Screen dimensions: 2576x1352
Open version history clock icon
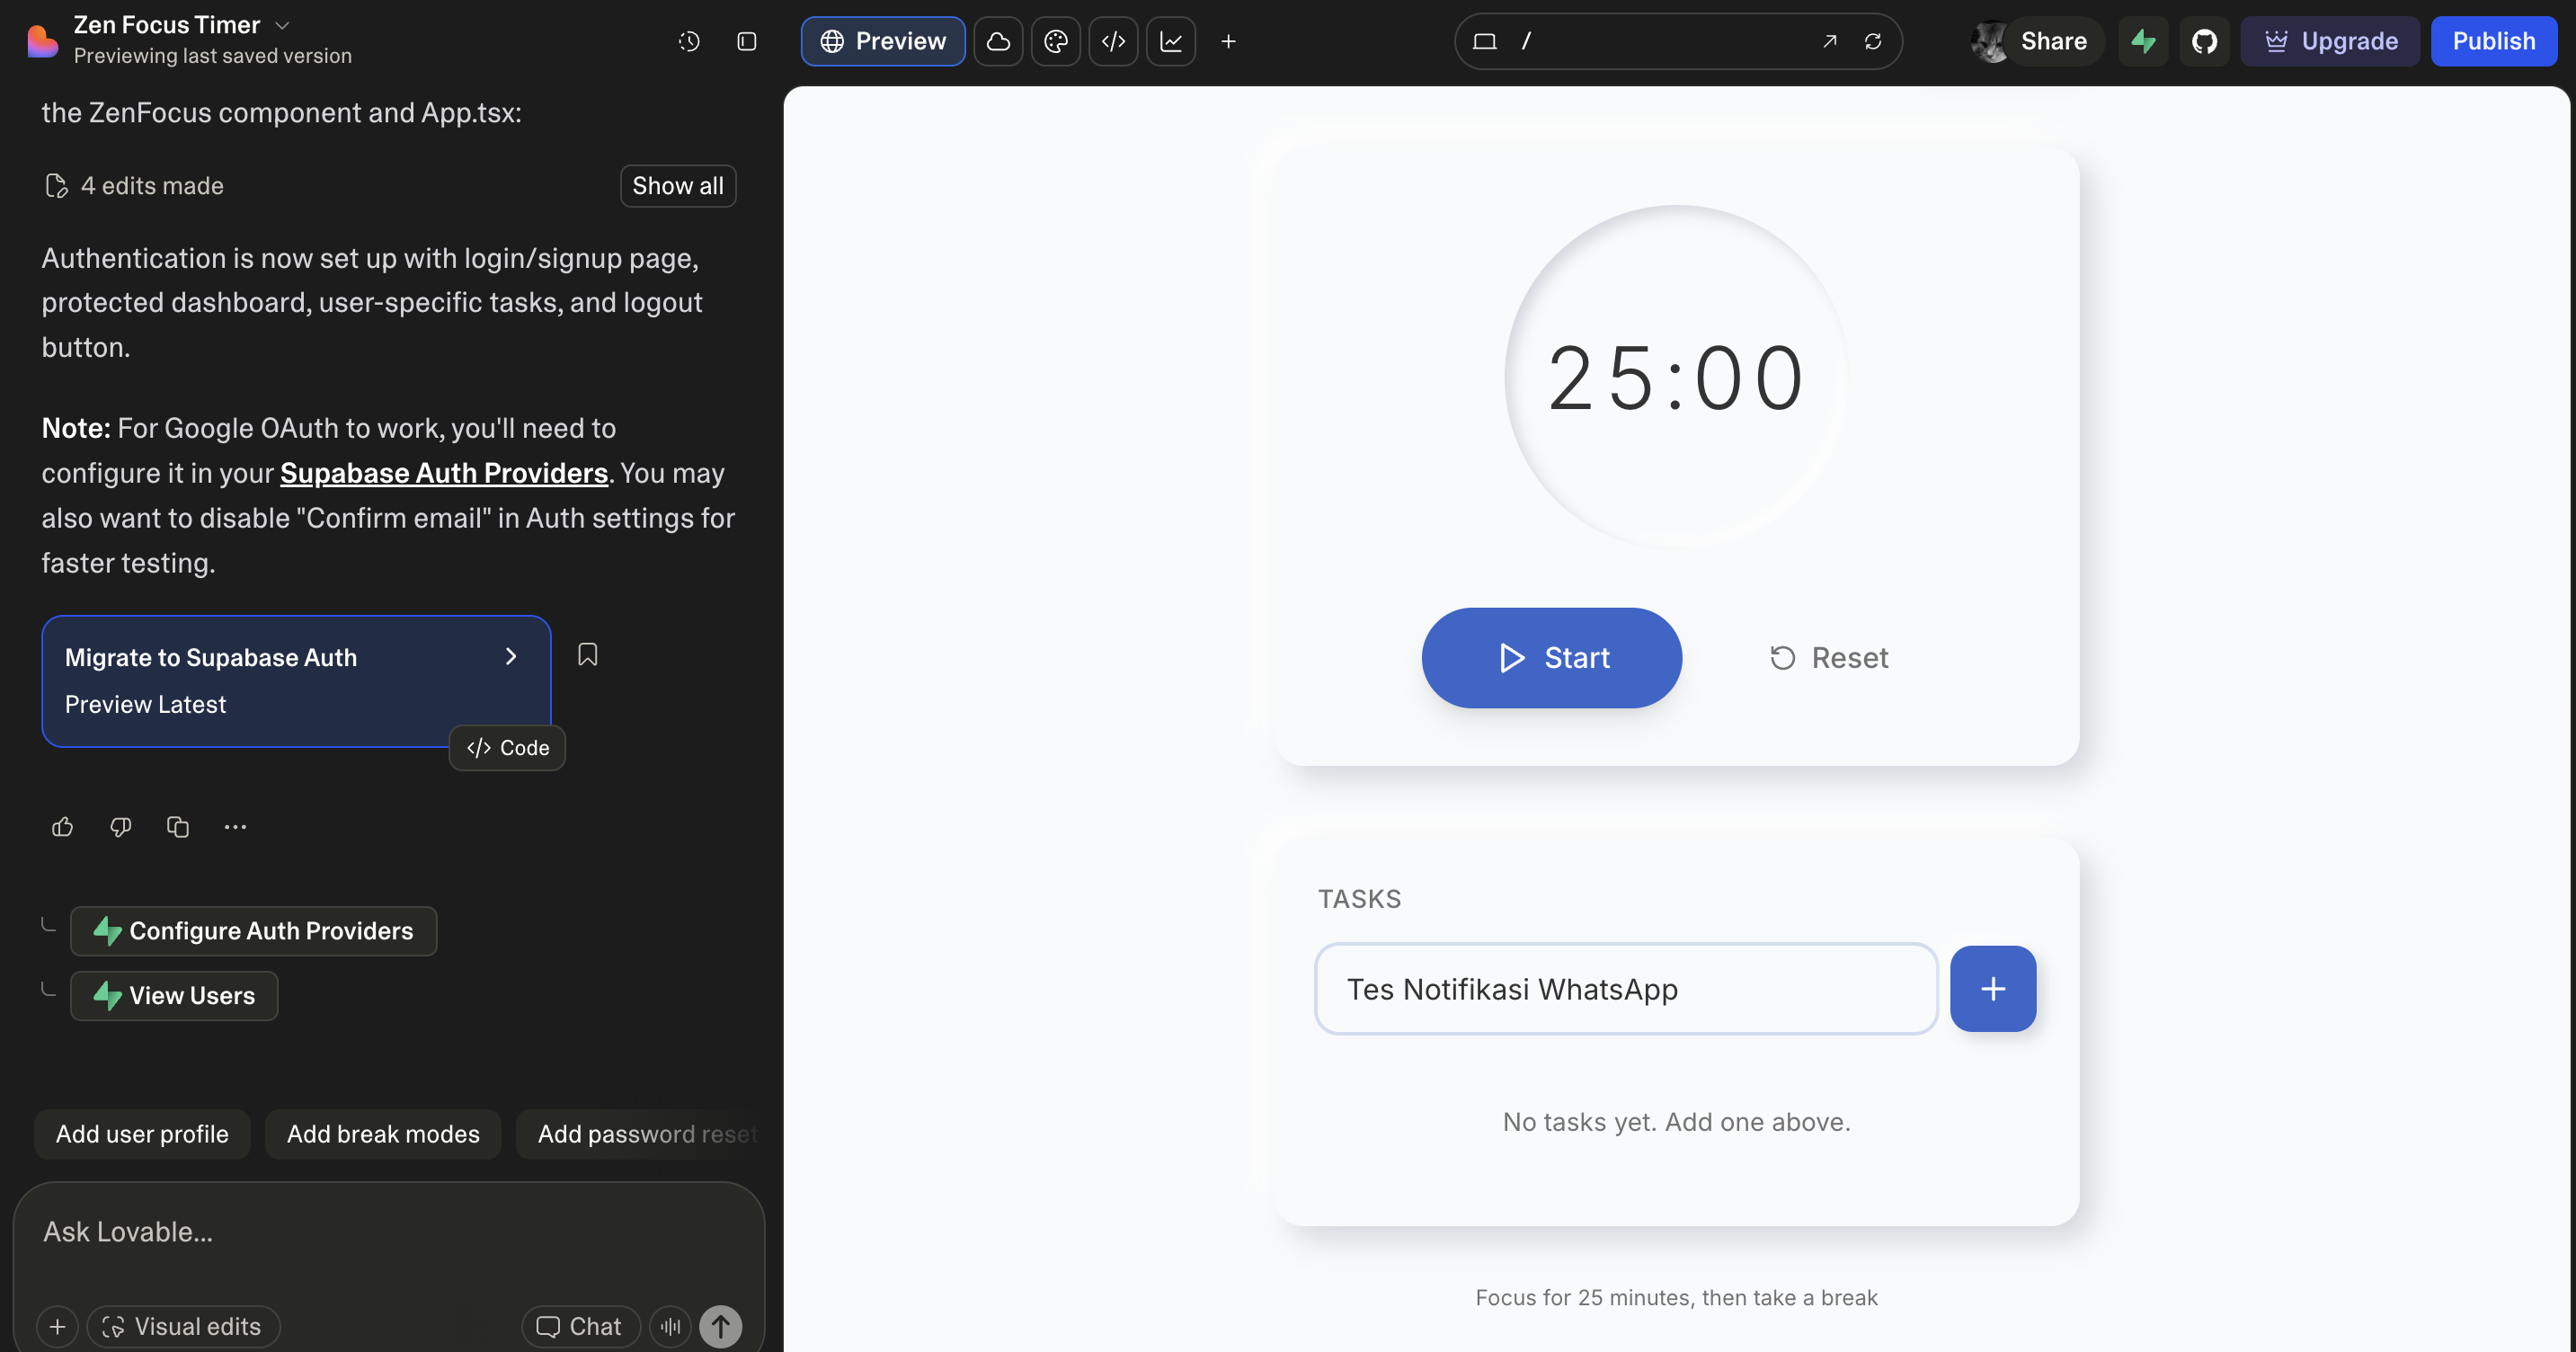click(688, 41)
